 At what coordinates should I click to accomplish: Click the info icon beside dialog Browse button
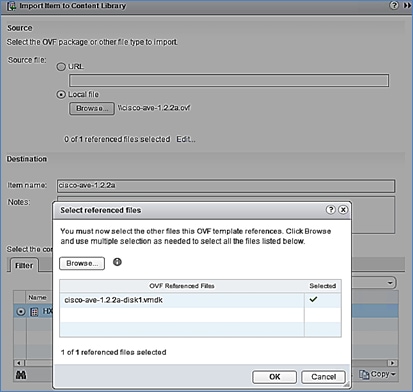click(x=117, y=262)
